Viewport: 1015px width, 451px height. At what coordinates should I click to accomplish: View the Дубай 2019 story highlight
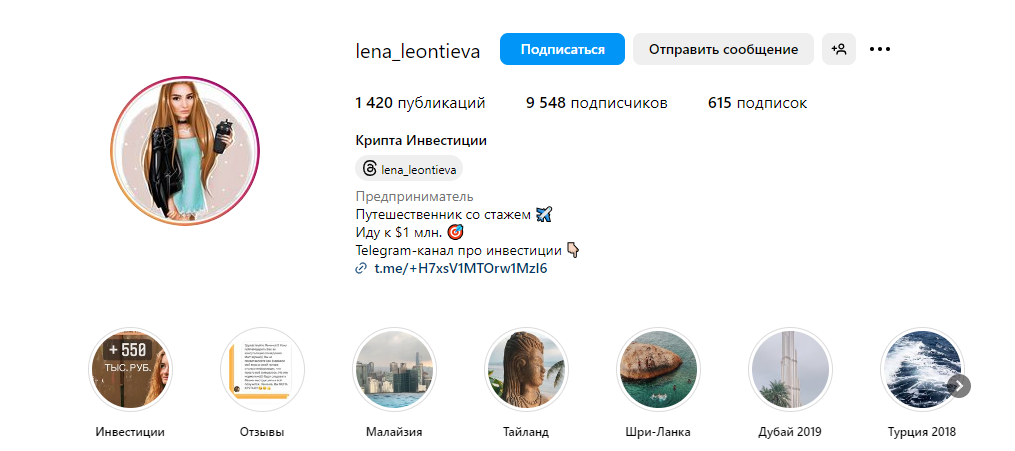click(790, 369)
